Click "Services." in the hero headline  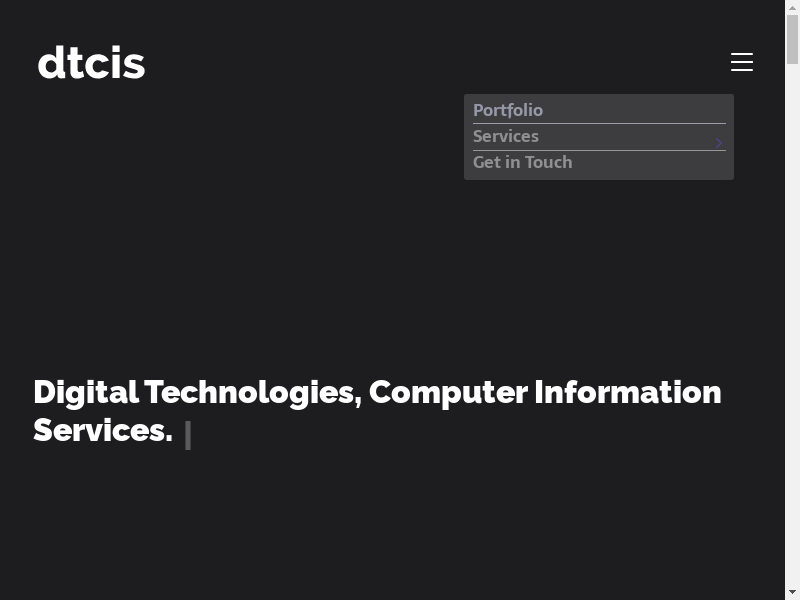pos(103,430)
